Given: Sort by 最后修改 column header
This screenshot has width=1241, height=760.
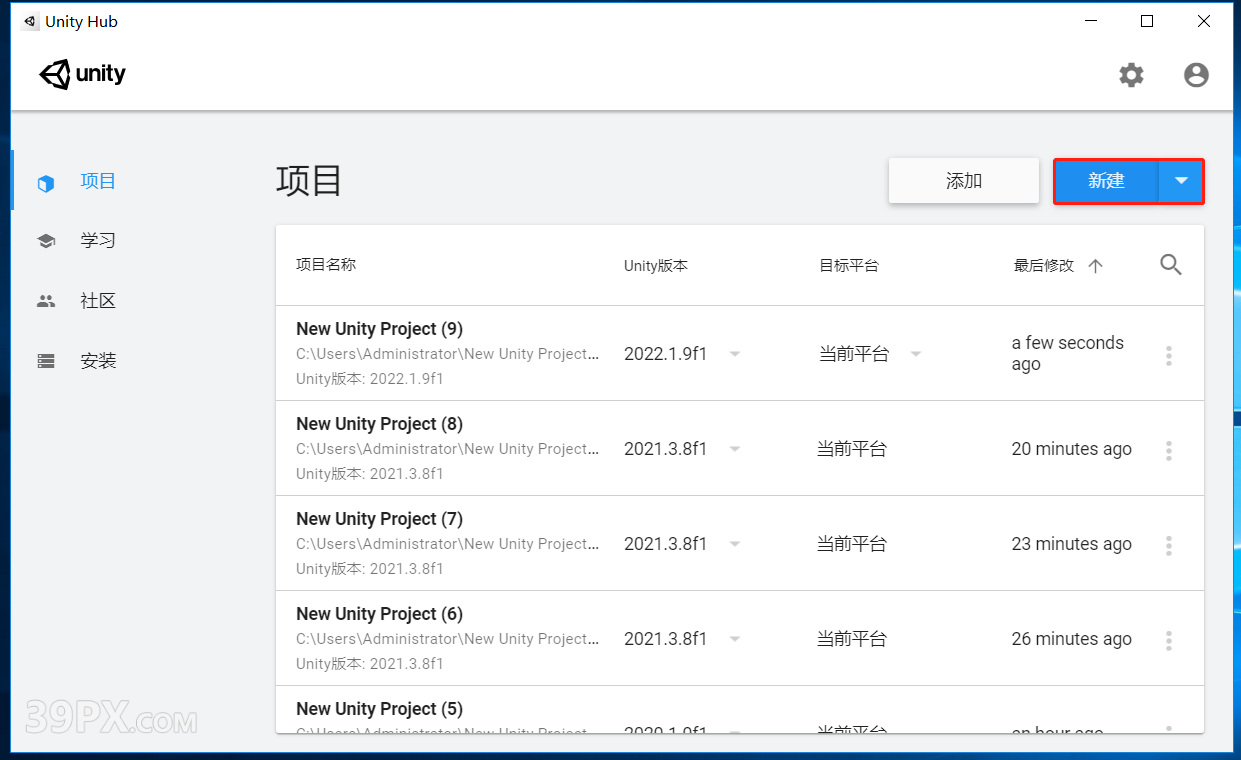Looking at the screenshot, I should (x=1044, y=266).
